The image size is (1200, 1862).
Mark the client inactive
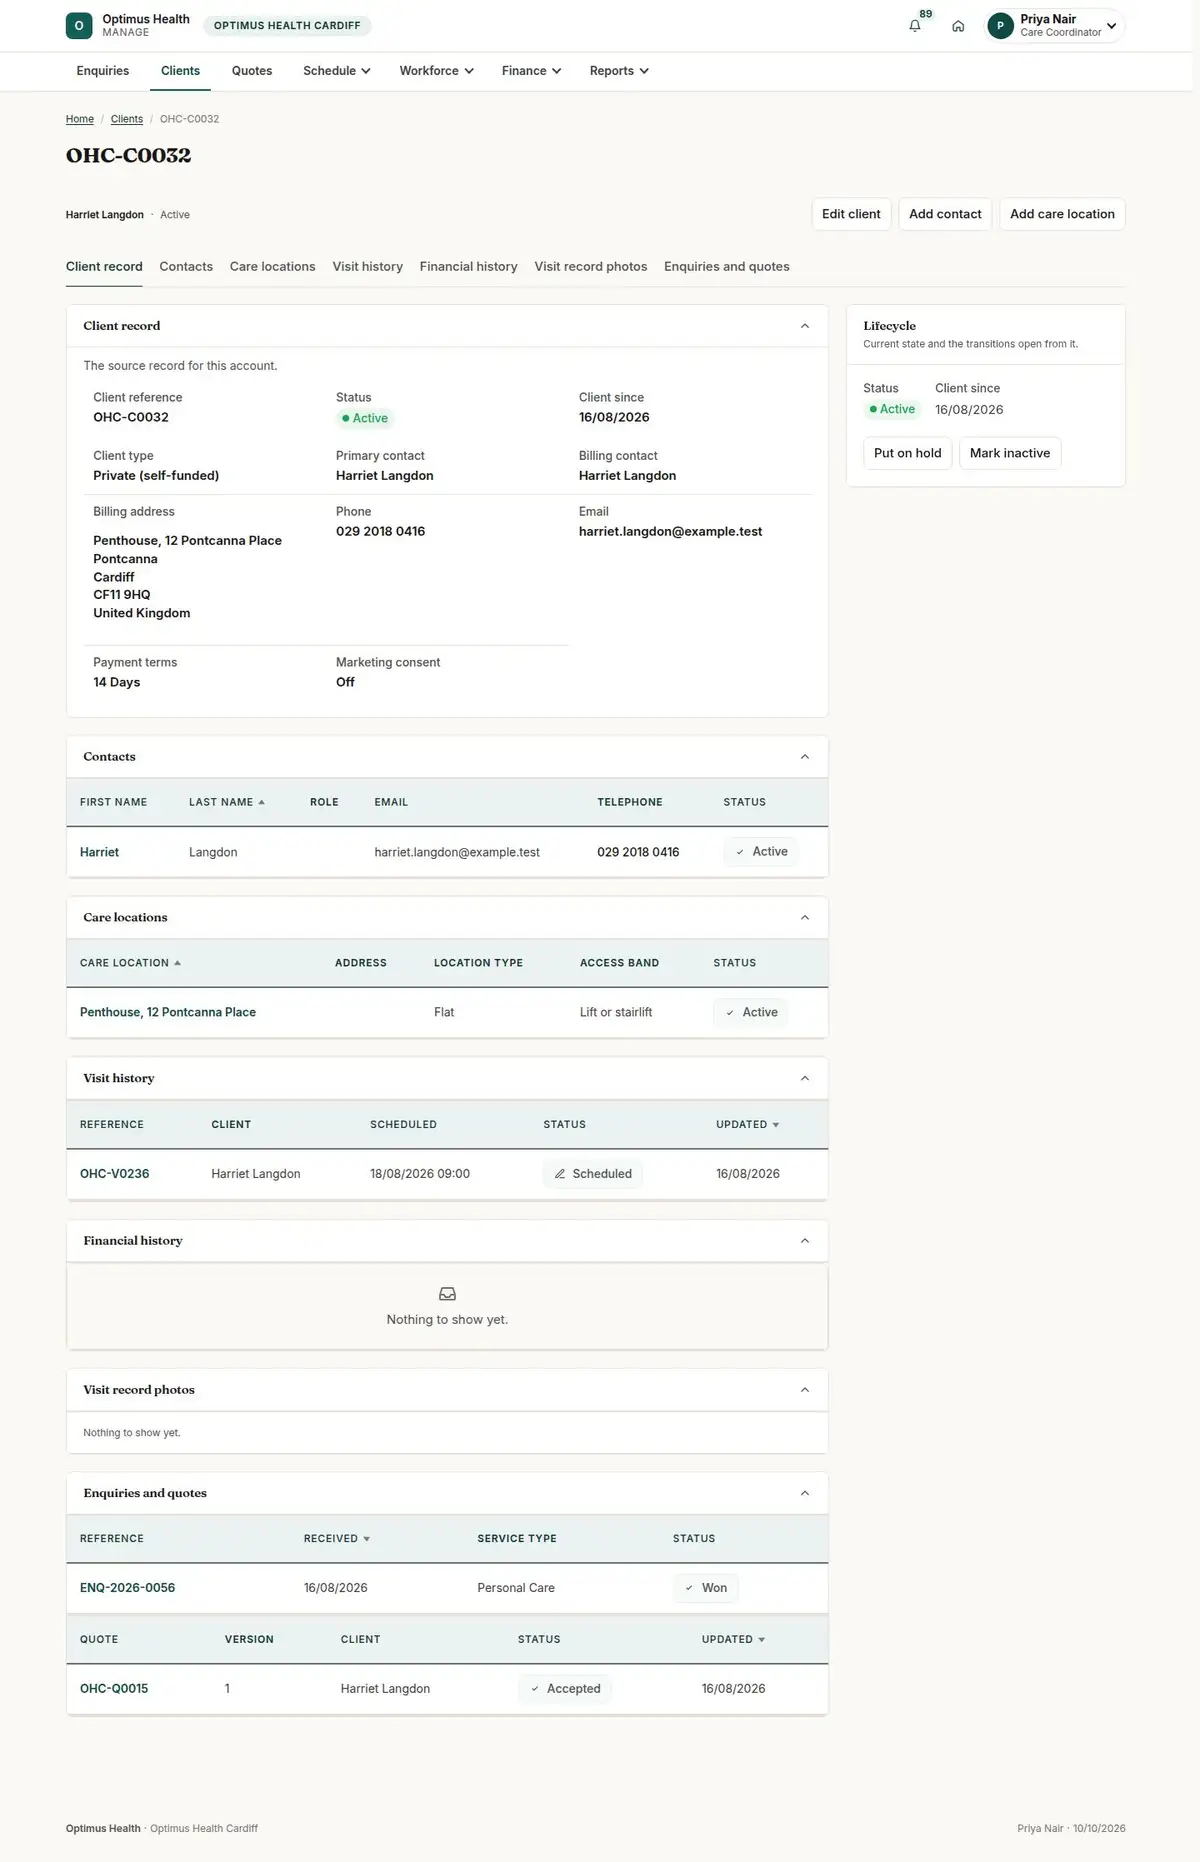click(x=1010, y=453)
